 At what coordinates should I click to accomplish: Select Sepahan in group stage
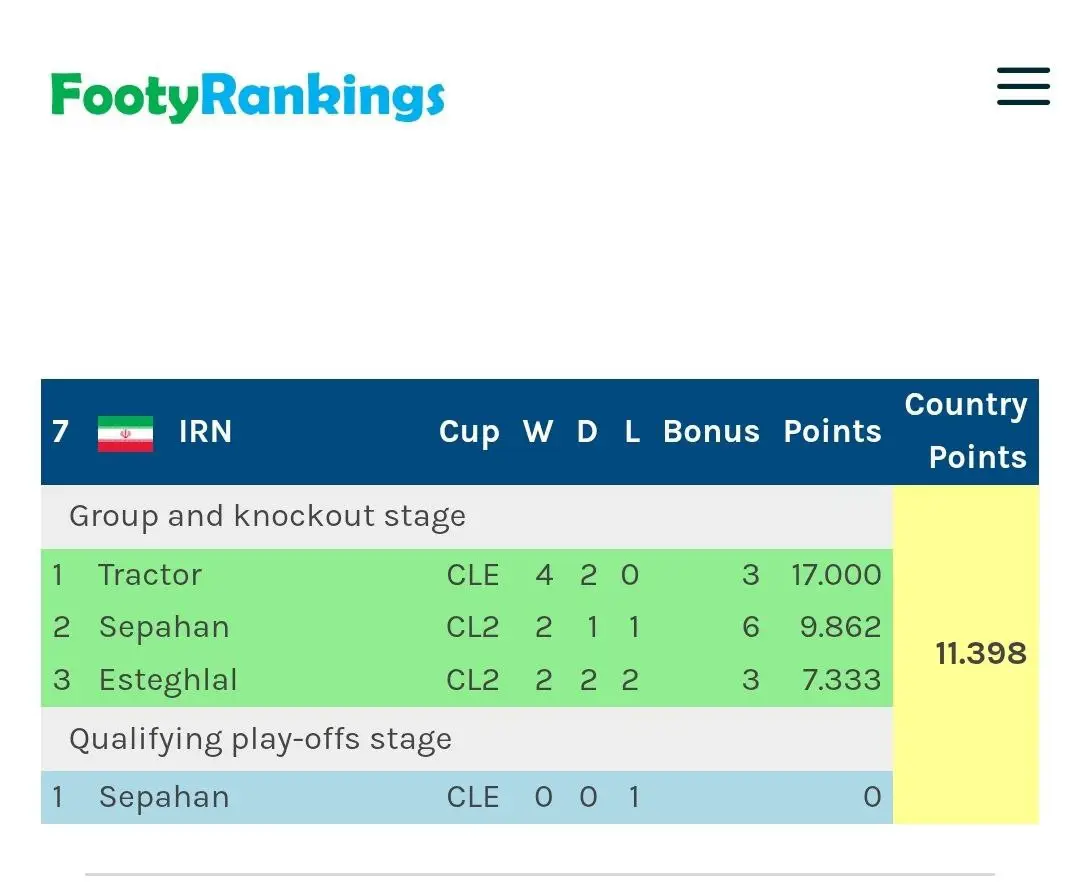(x=164, y=627)
